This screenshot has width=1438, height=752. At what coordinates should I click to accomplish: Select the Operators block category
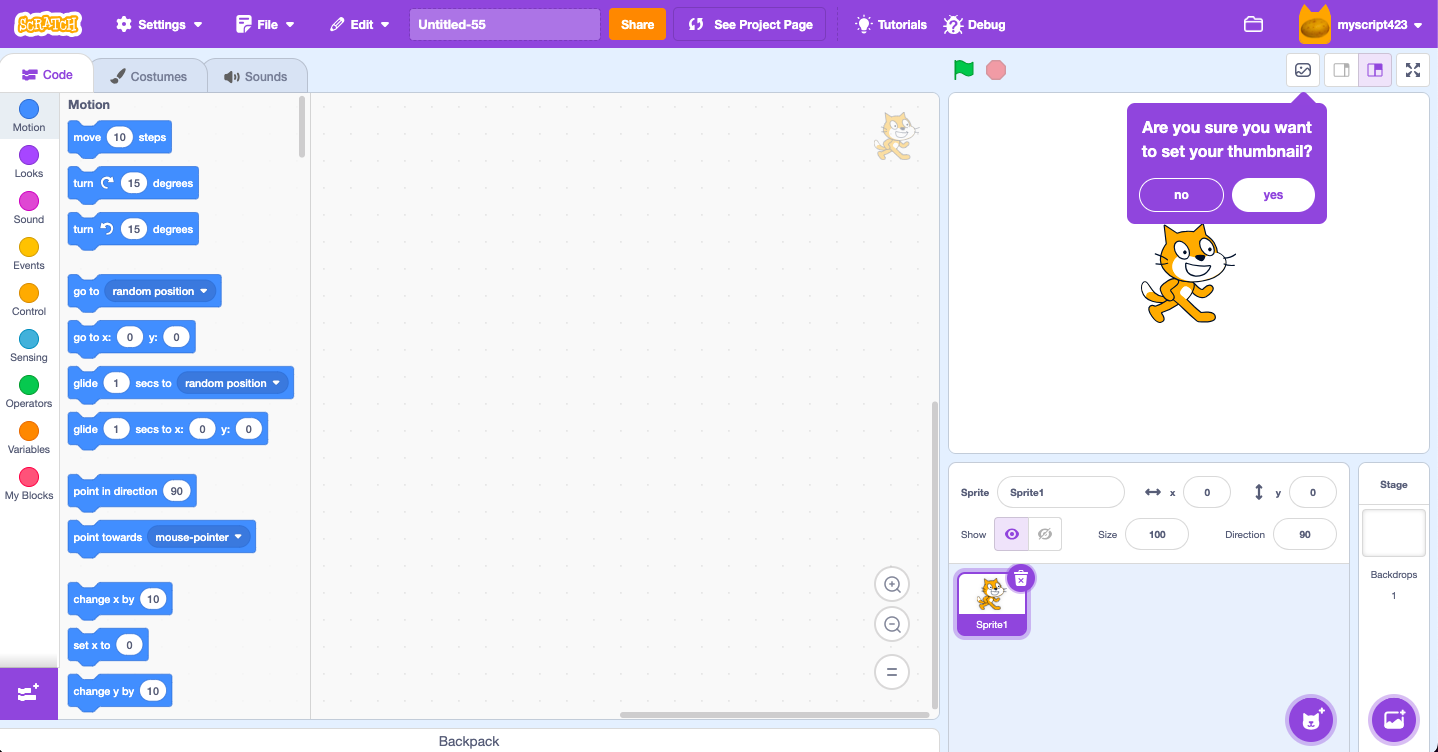[29, 392]
